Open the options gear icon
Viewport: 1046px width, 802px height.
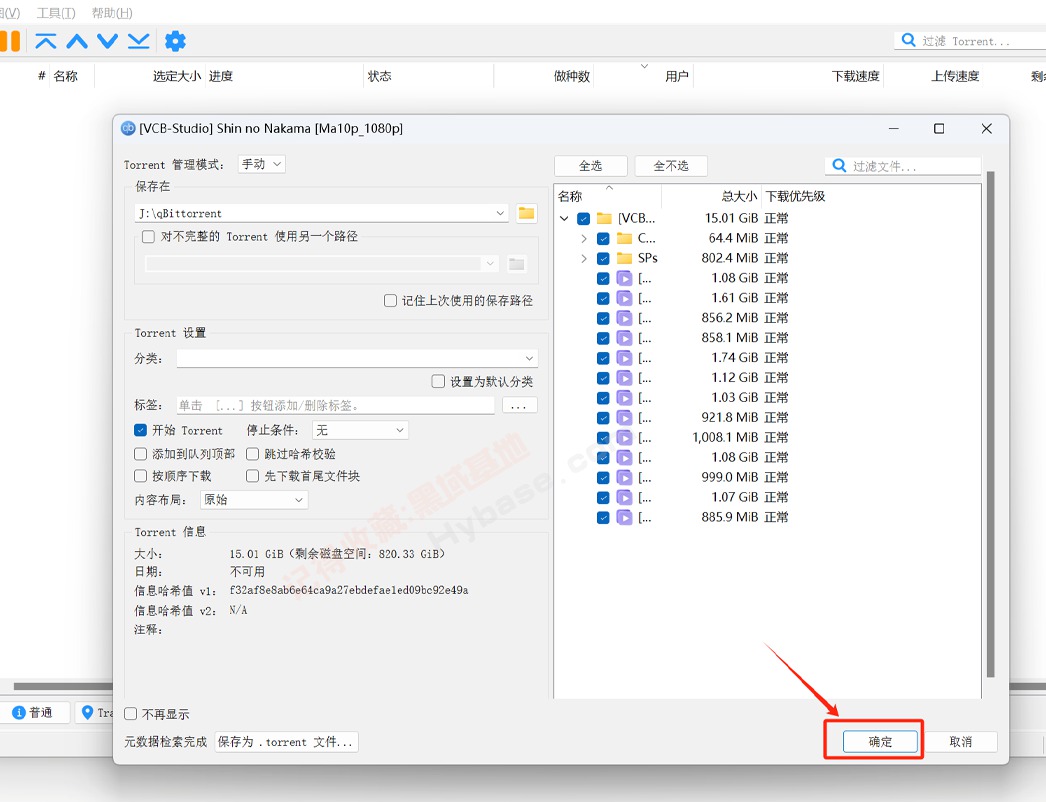174,40
